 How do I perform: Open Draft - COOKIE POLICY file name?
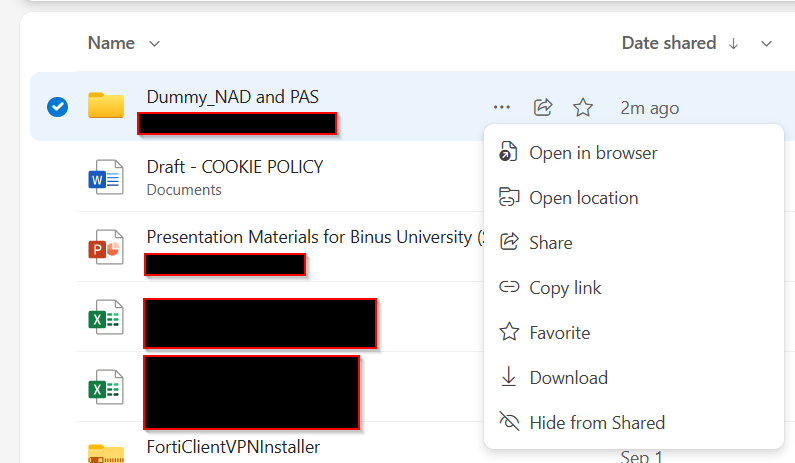235,167
